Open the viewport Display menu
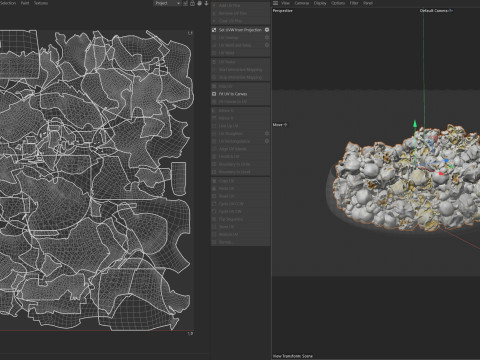The image size is (480, 360). (x=320, y=3)
